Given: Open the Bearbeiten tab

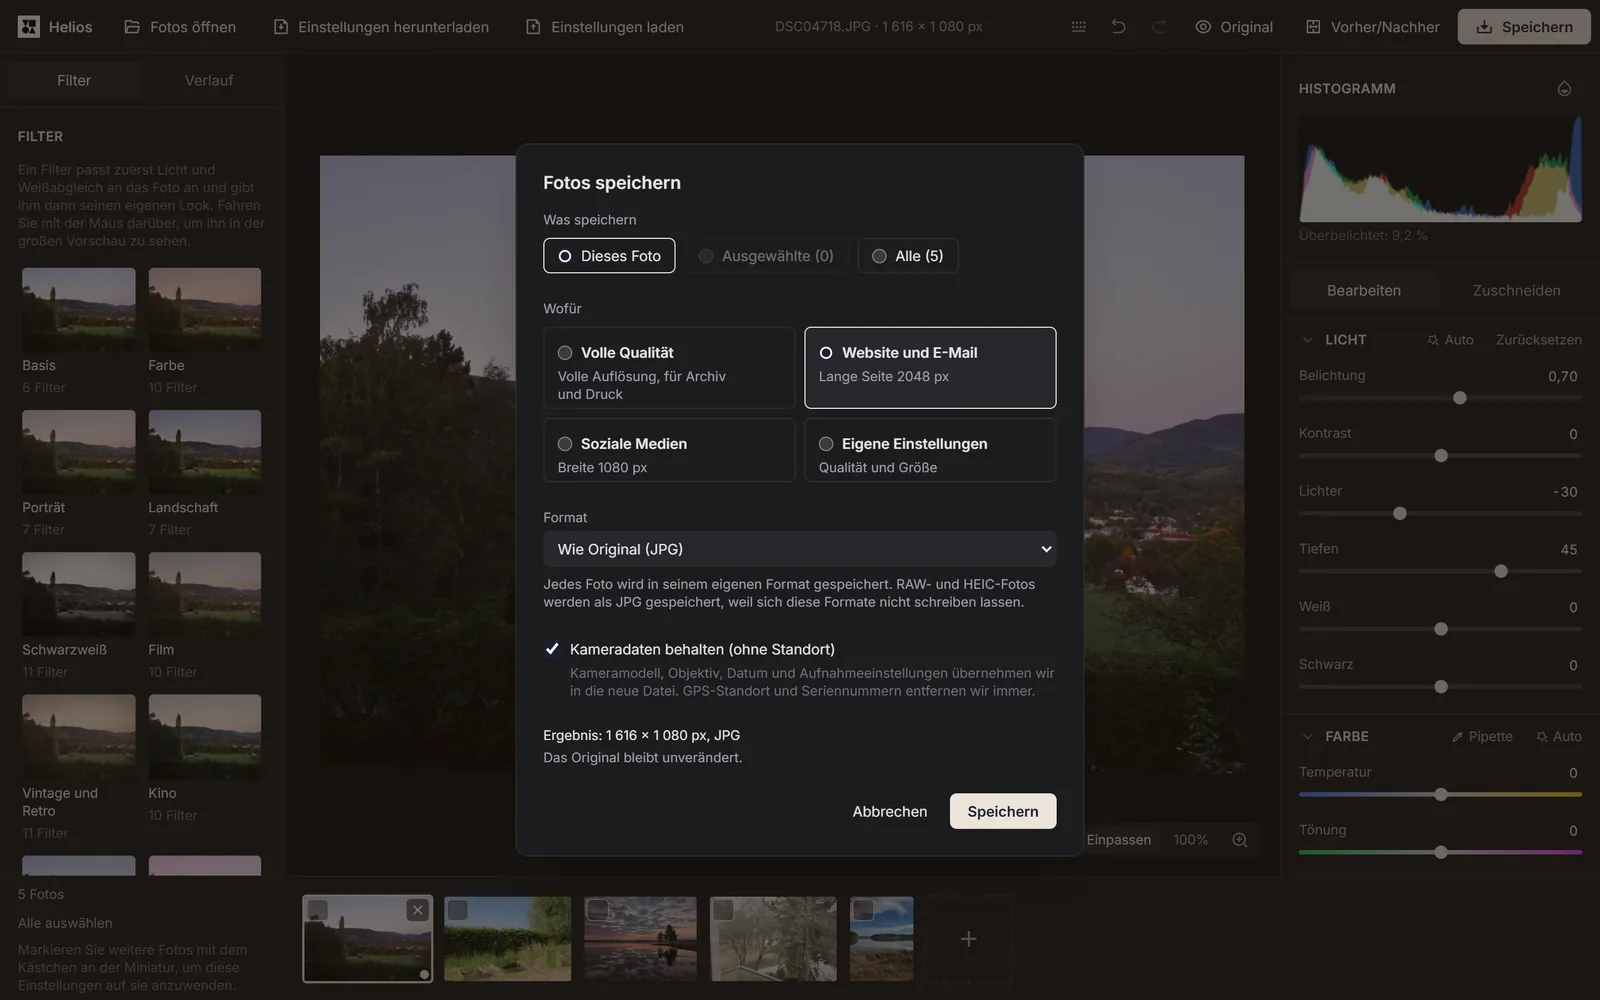Looking at the screenshot, I should point(1364,291).
